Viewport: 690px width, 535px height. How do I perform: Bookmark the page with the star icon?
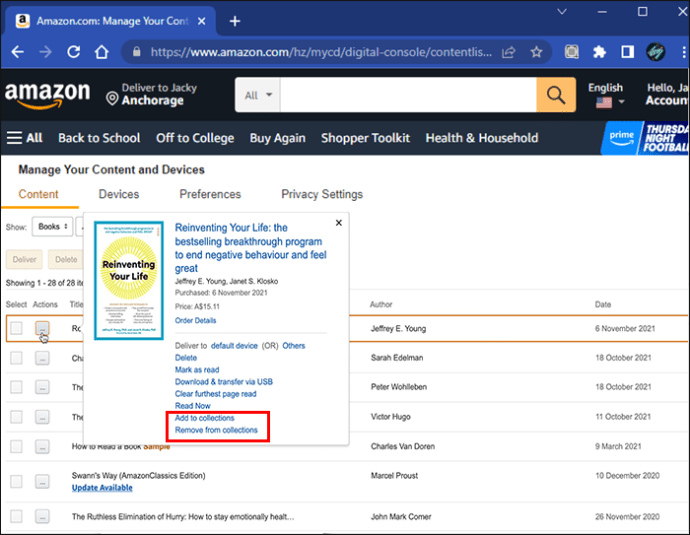click(536, 52)
